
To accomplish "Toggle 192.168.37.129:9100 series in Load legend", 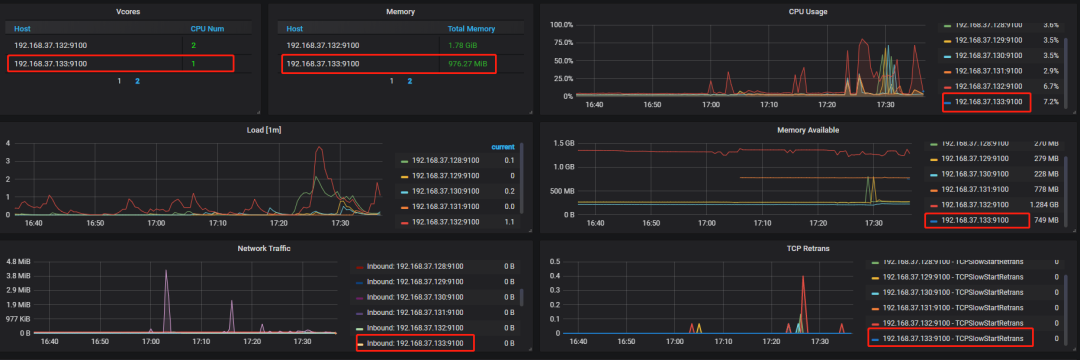I will pyautogui.click(x=446, y=176).
